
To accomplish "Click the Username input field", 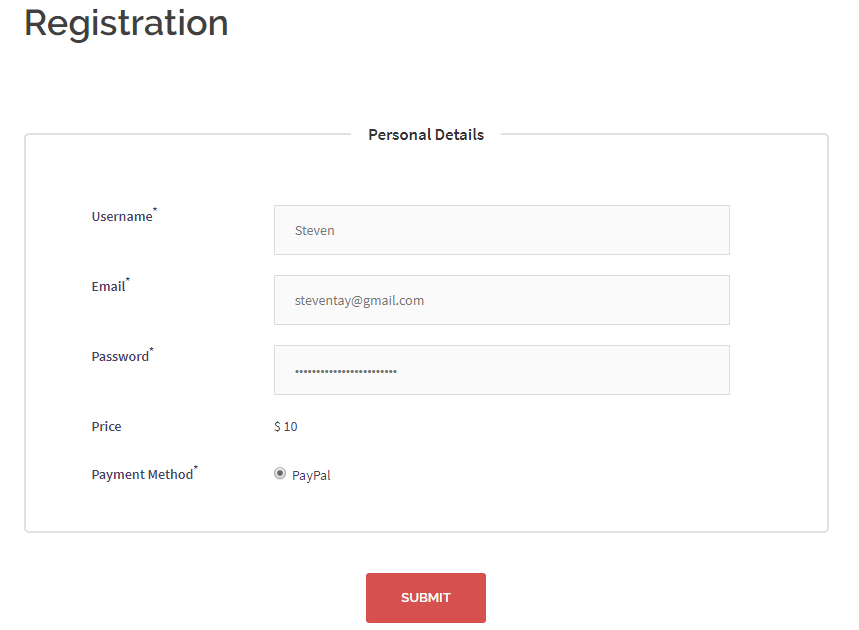I will (501, 230).
